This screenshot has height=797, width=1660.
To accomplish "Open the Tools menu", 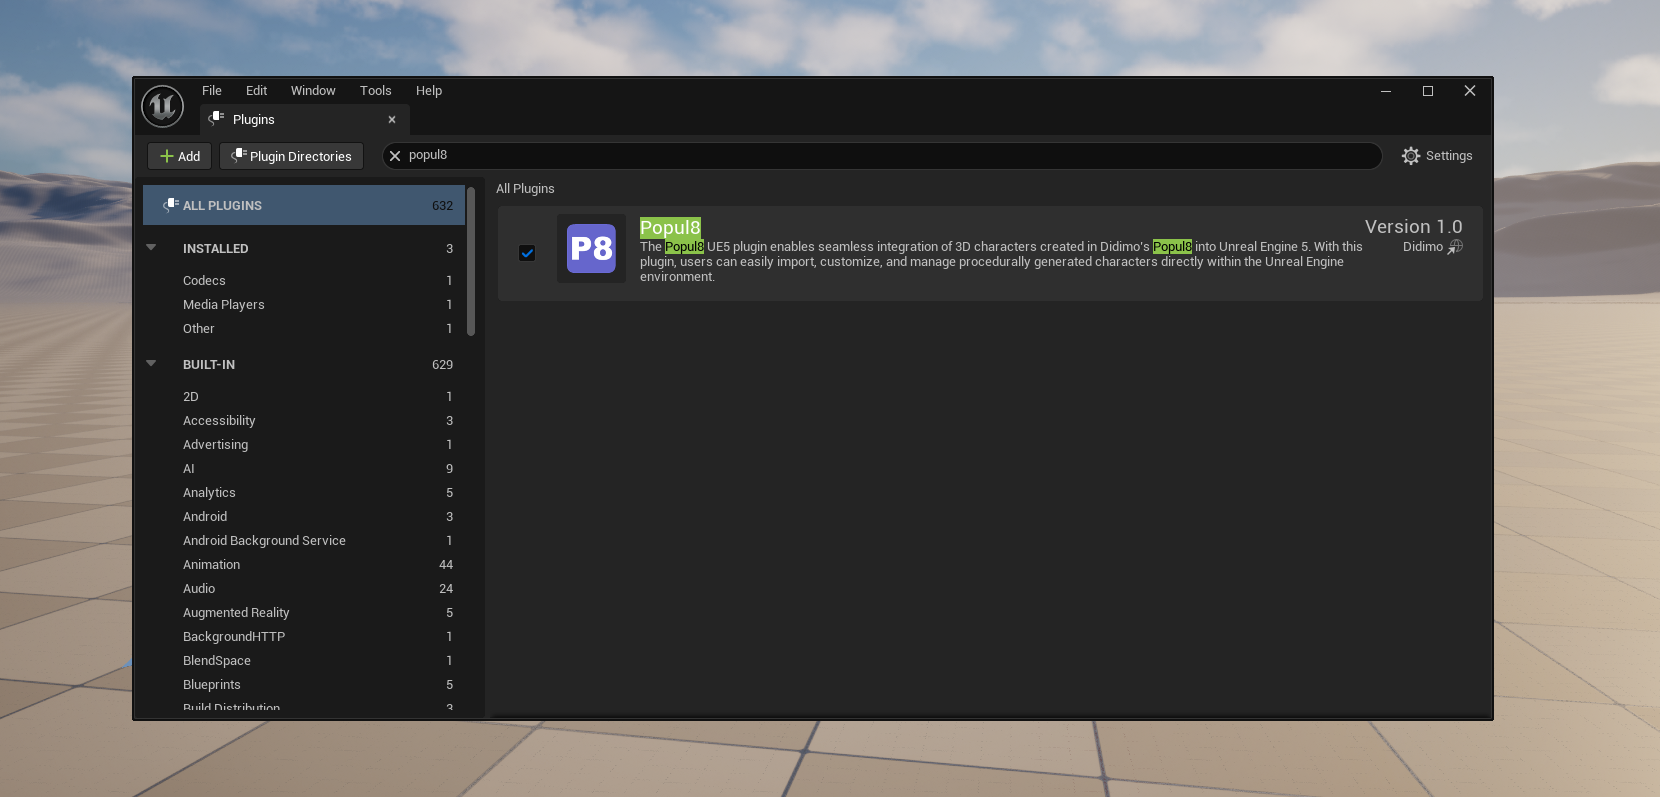I will [x=376, y=91].
